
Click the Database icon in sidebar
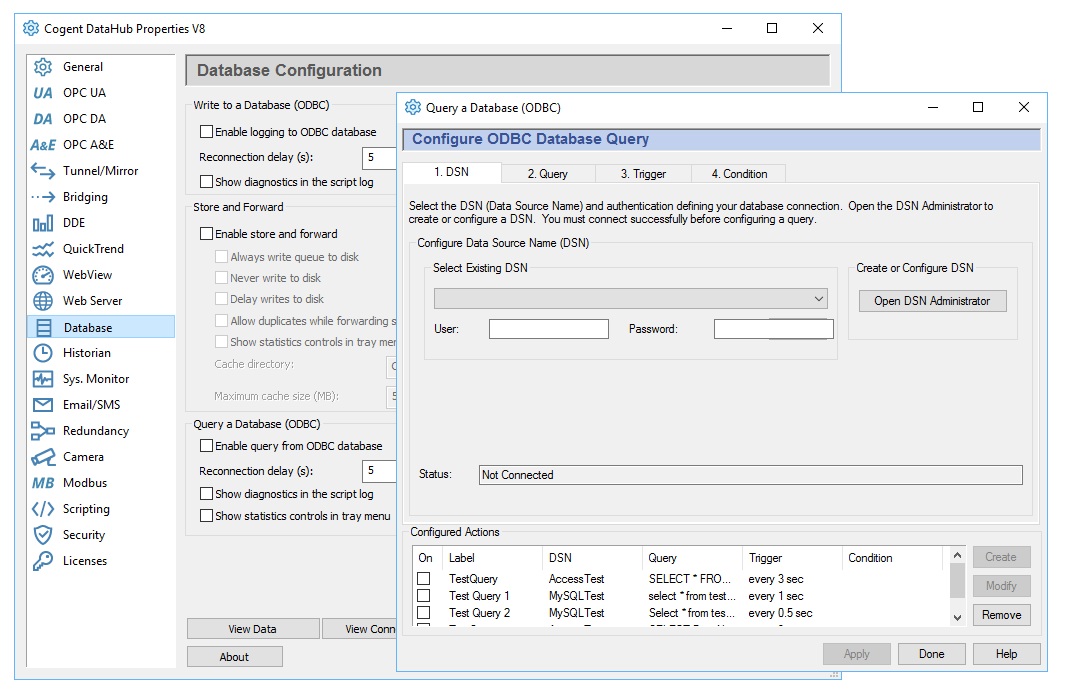pos(44,328)
